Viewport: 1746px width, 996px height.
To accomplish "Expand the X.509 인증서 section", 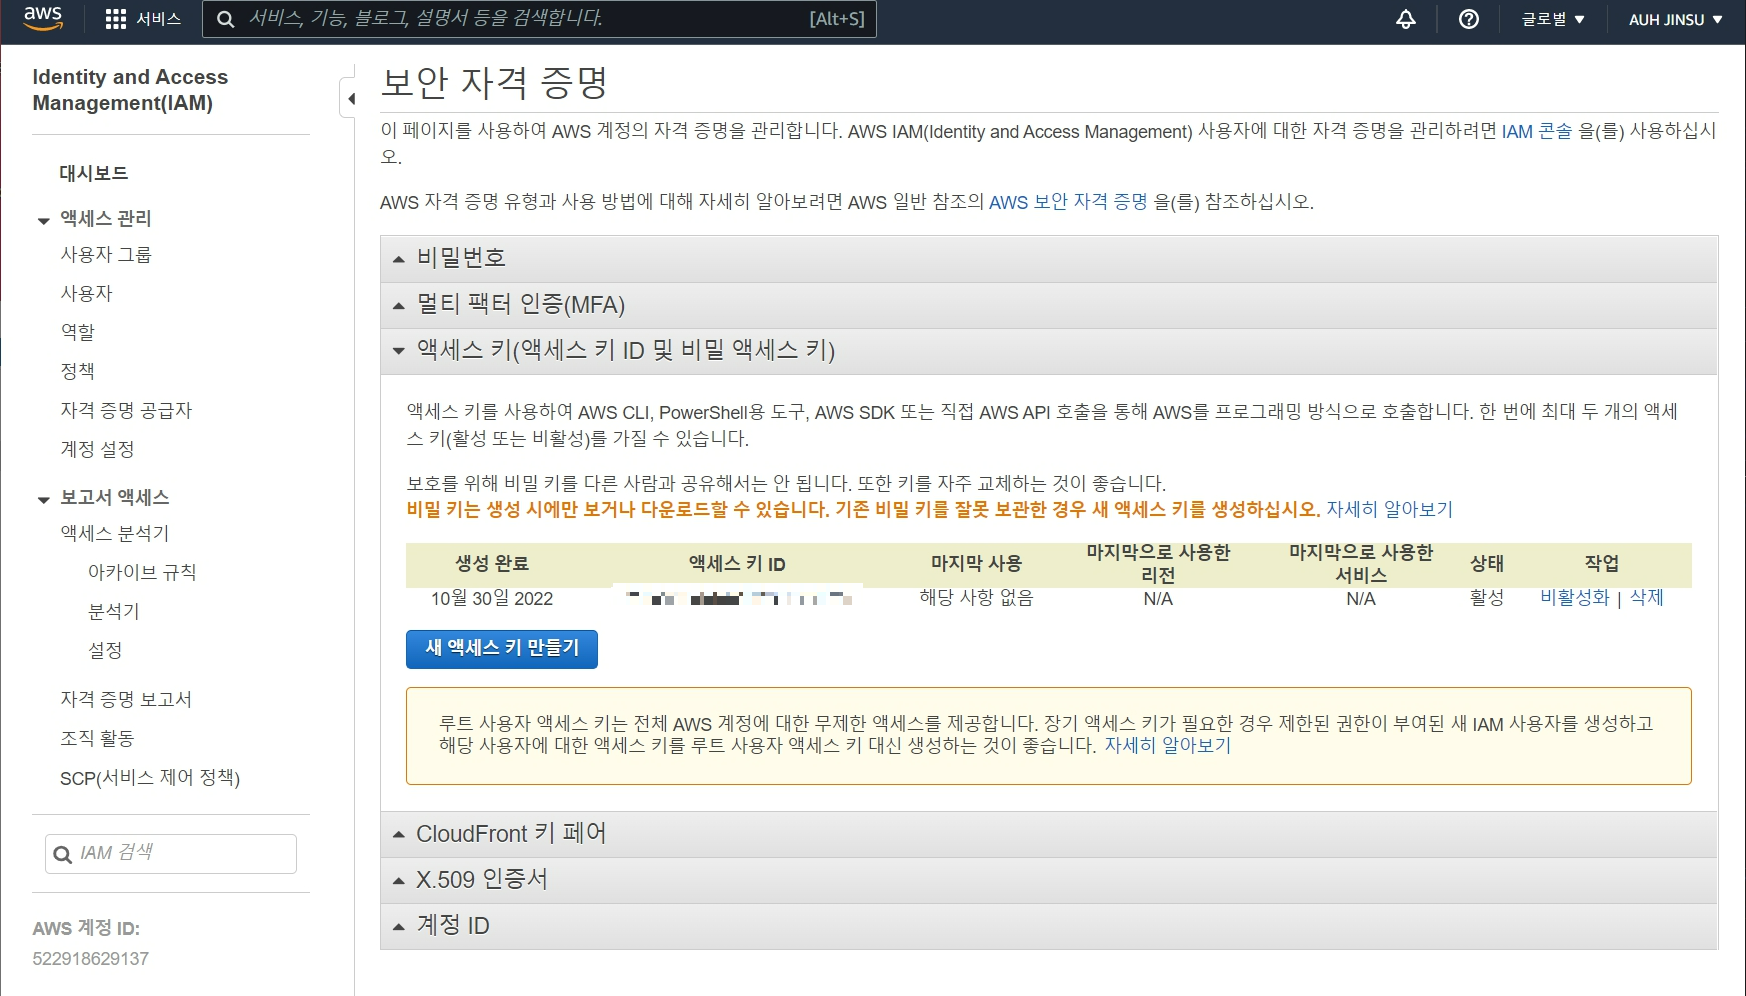I will 1049,880.
